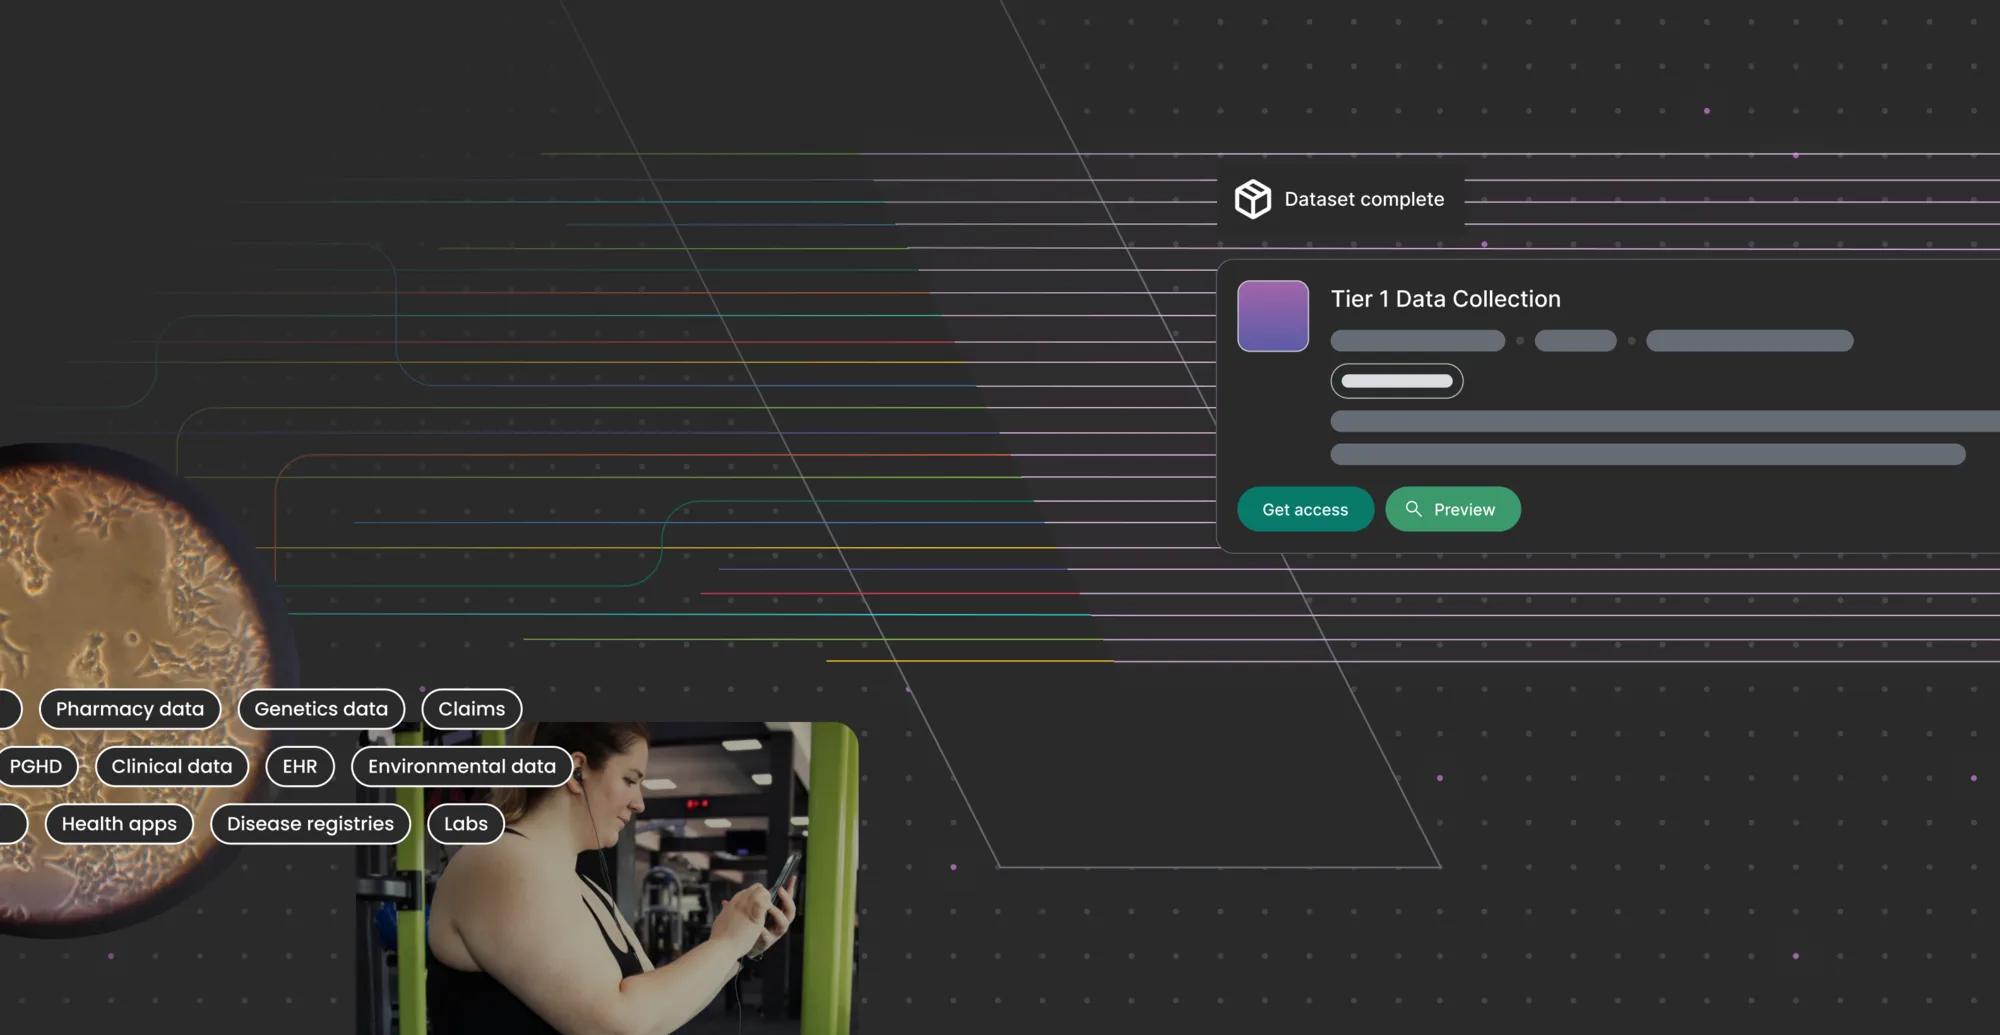The width and height of the screenshot is (2000, 1035).
Task: Enable the Environmental data chip
Action: [x=461, y=766]
